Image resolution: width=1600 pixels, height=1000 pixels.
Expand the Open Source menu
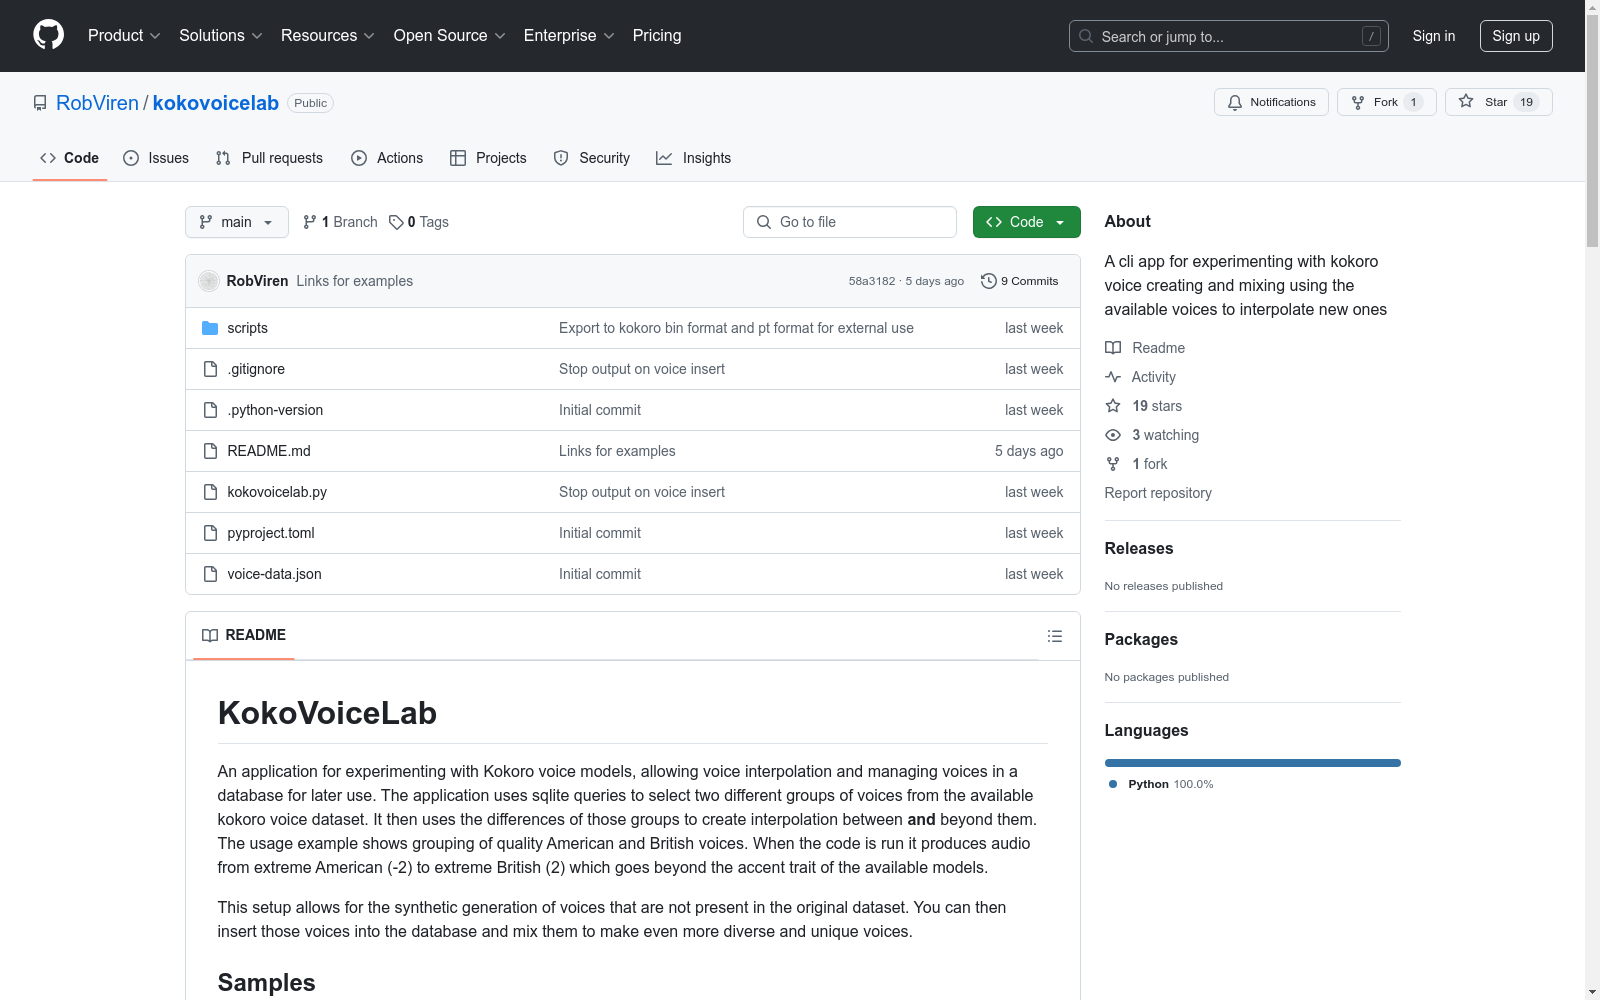[450, 36]
